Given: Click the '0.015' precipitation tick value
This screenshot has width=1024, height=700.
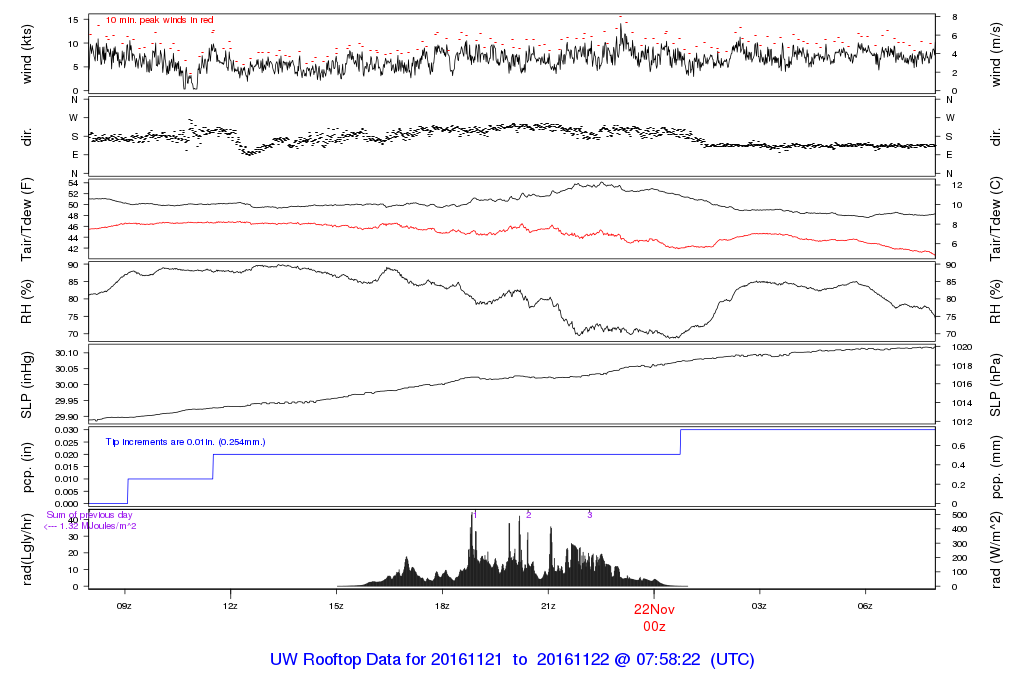Looking at the screenshot, I should pyautogui.click(x=65, y=467).
